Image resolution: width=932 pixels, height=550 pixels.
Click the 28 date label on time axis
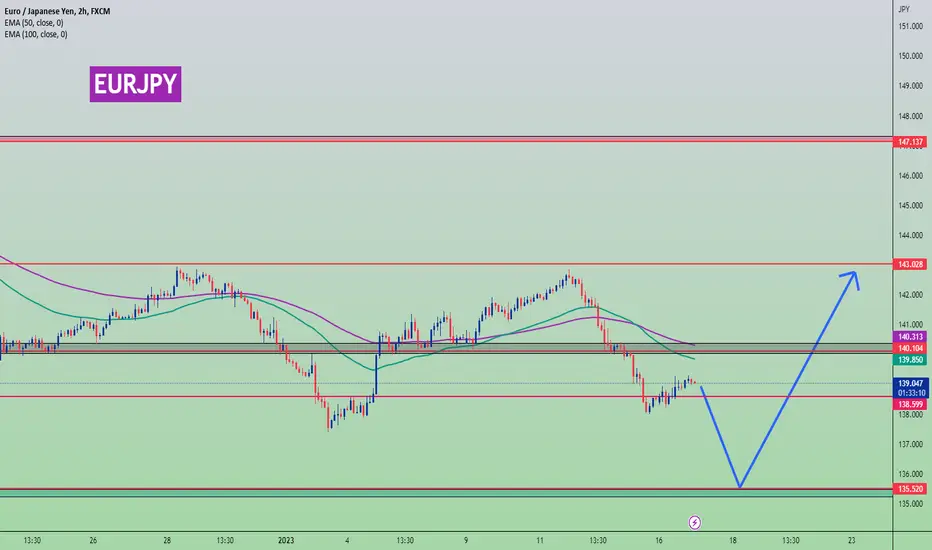point(167,540)
